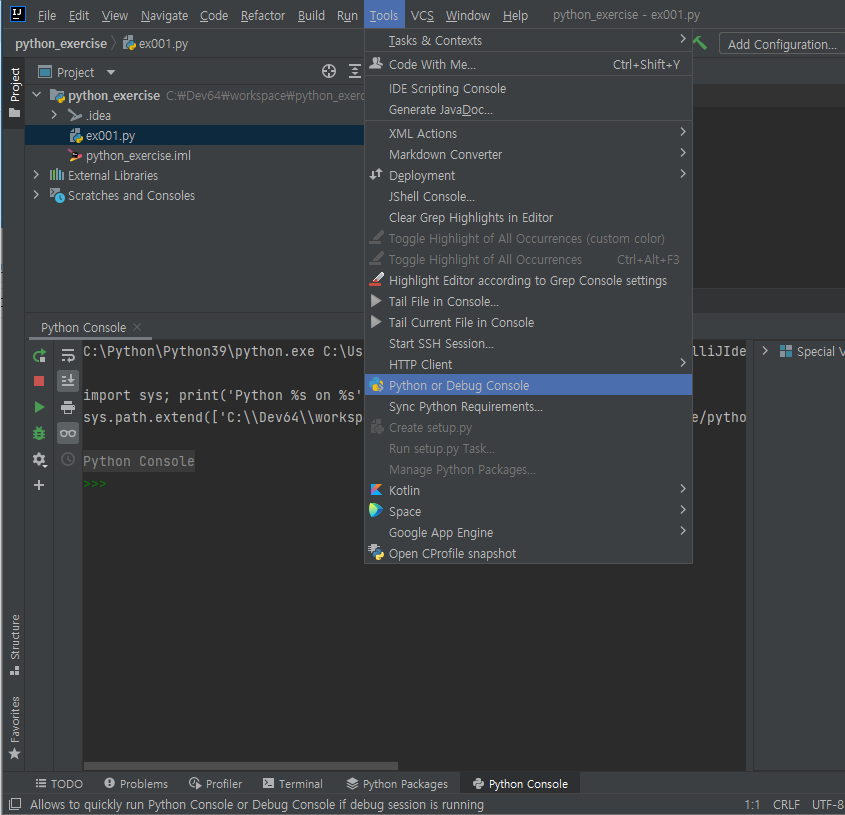
Task: Expand Google App Engine submenu arrow
Action: click(682, 531)
